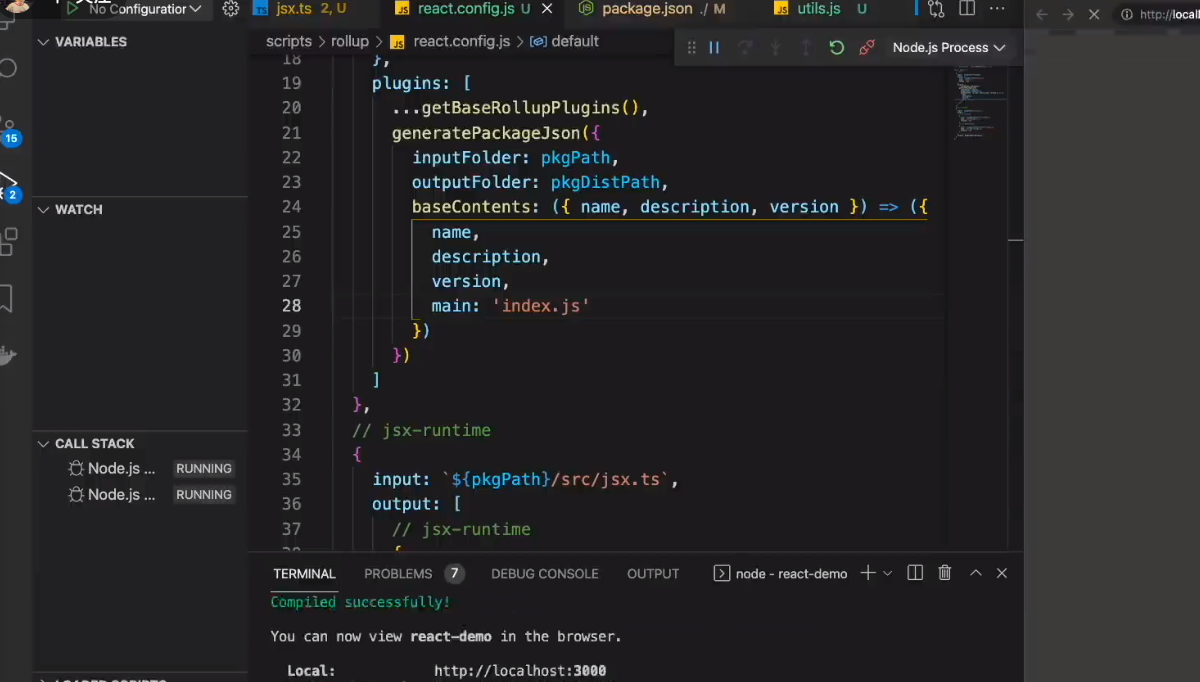Select the first Node.js call stack session
Image resolution: width=1200 pixels, height=682 pixels.
tap(150, 468)
